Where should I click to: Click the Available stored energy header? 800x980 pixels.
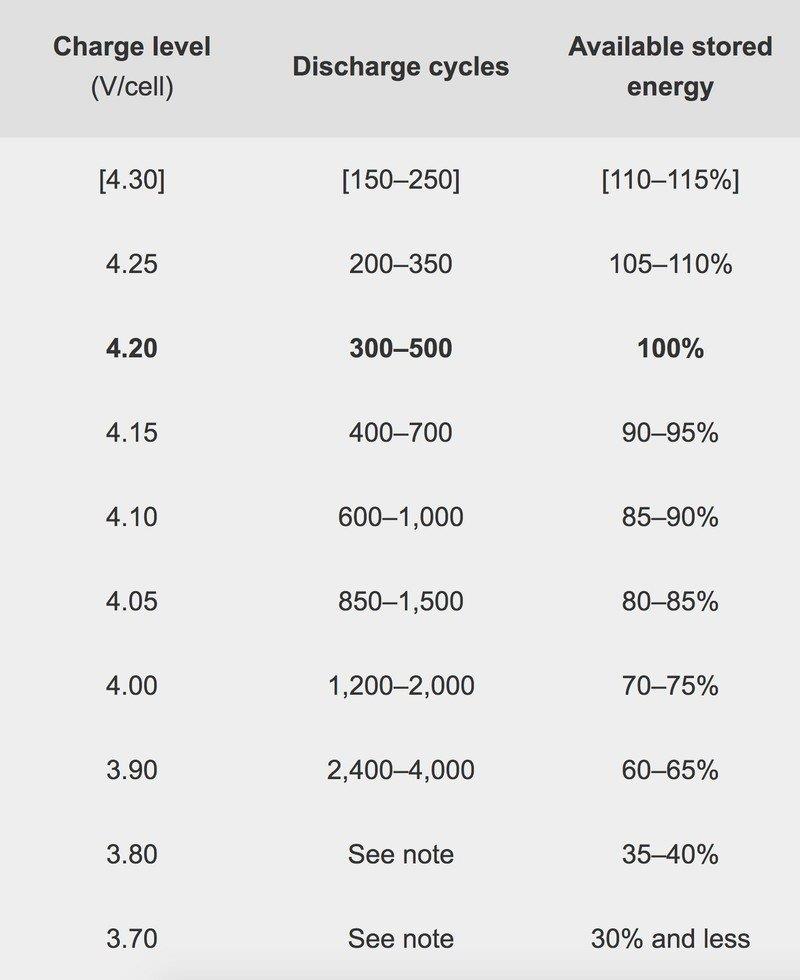coord(670,66)
